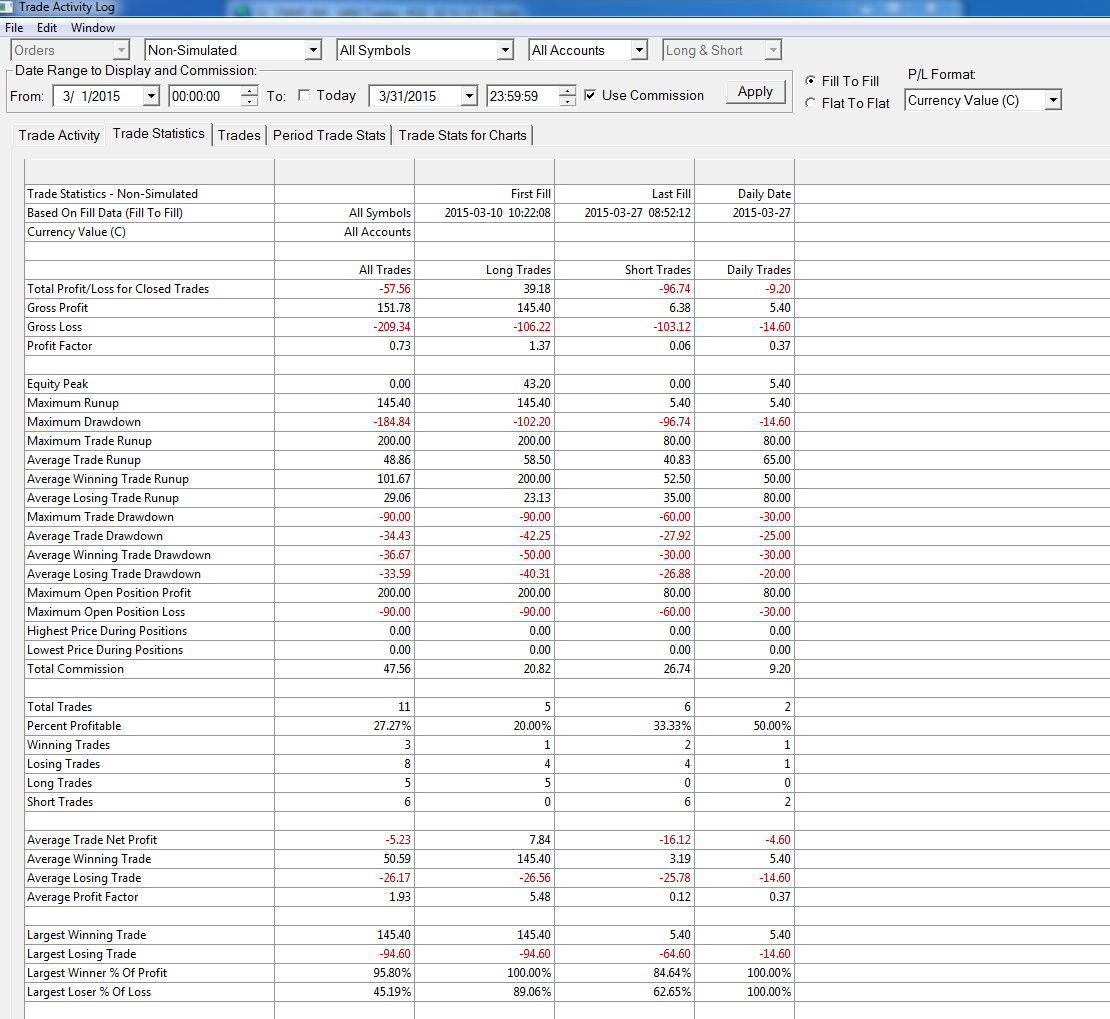Open the Window menu
1110x1019 pixels.
click(93, 28)
